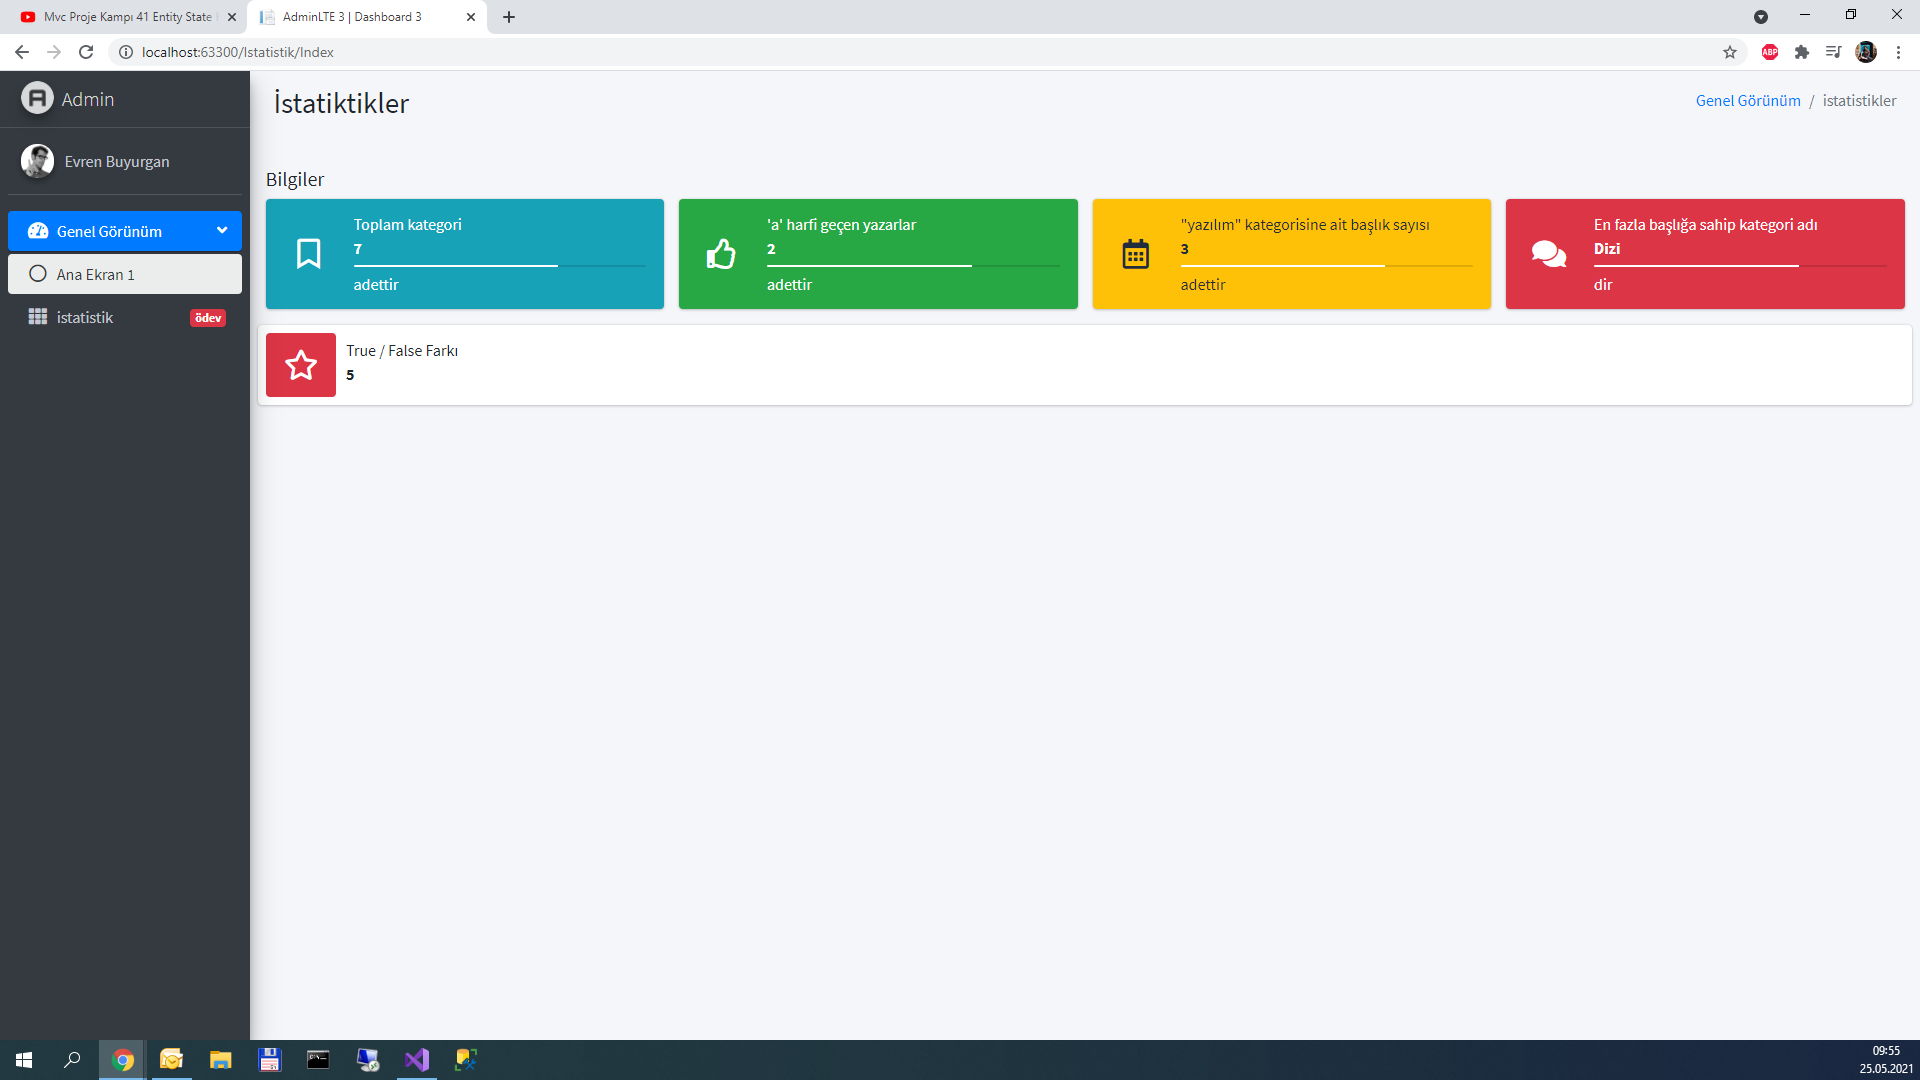Open Genel Görünüm from the breadcrumb
This screenshot has height=1080, width=1920.
pos(1747,100)
